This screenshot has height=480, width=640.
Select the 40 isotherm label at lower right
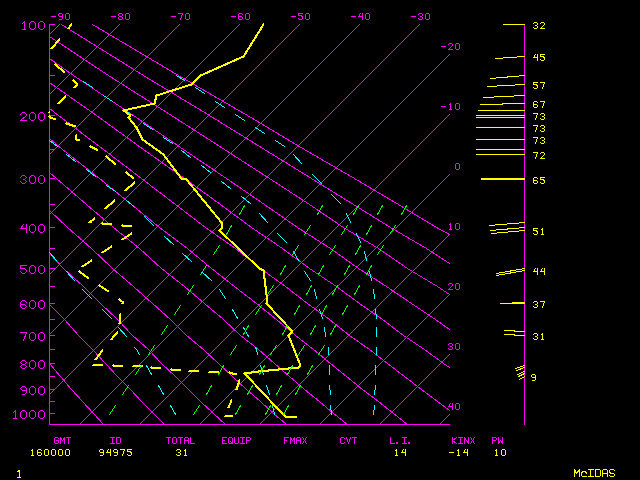[x=454, y=407]
